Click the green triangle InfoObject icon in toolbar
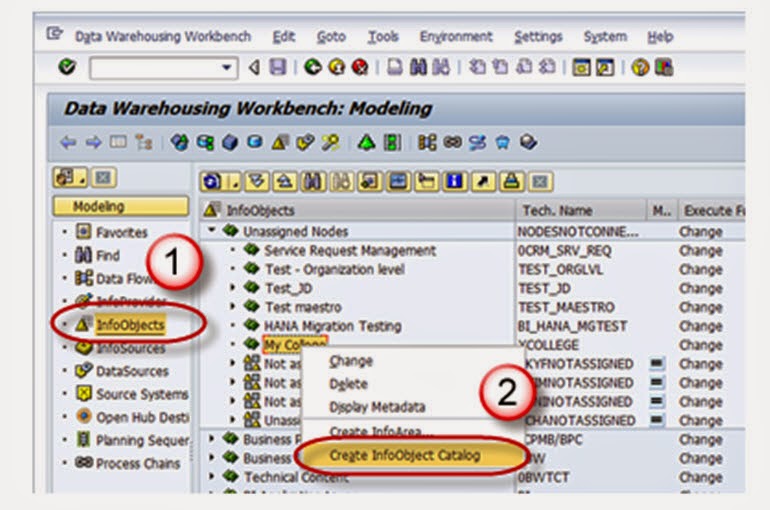The height and width of the screenshot is (510, 770). [366, 143]
